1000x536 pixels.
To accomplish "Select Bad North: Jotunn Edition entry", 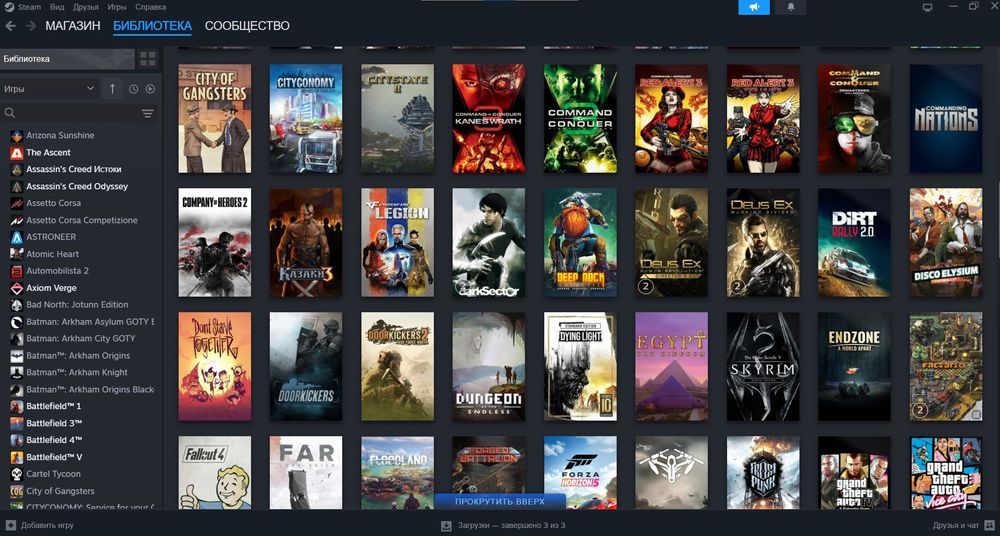I will coord(77,304).
